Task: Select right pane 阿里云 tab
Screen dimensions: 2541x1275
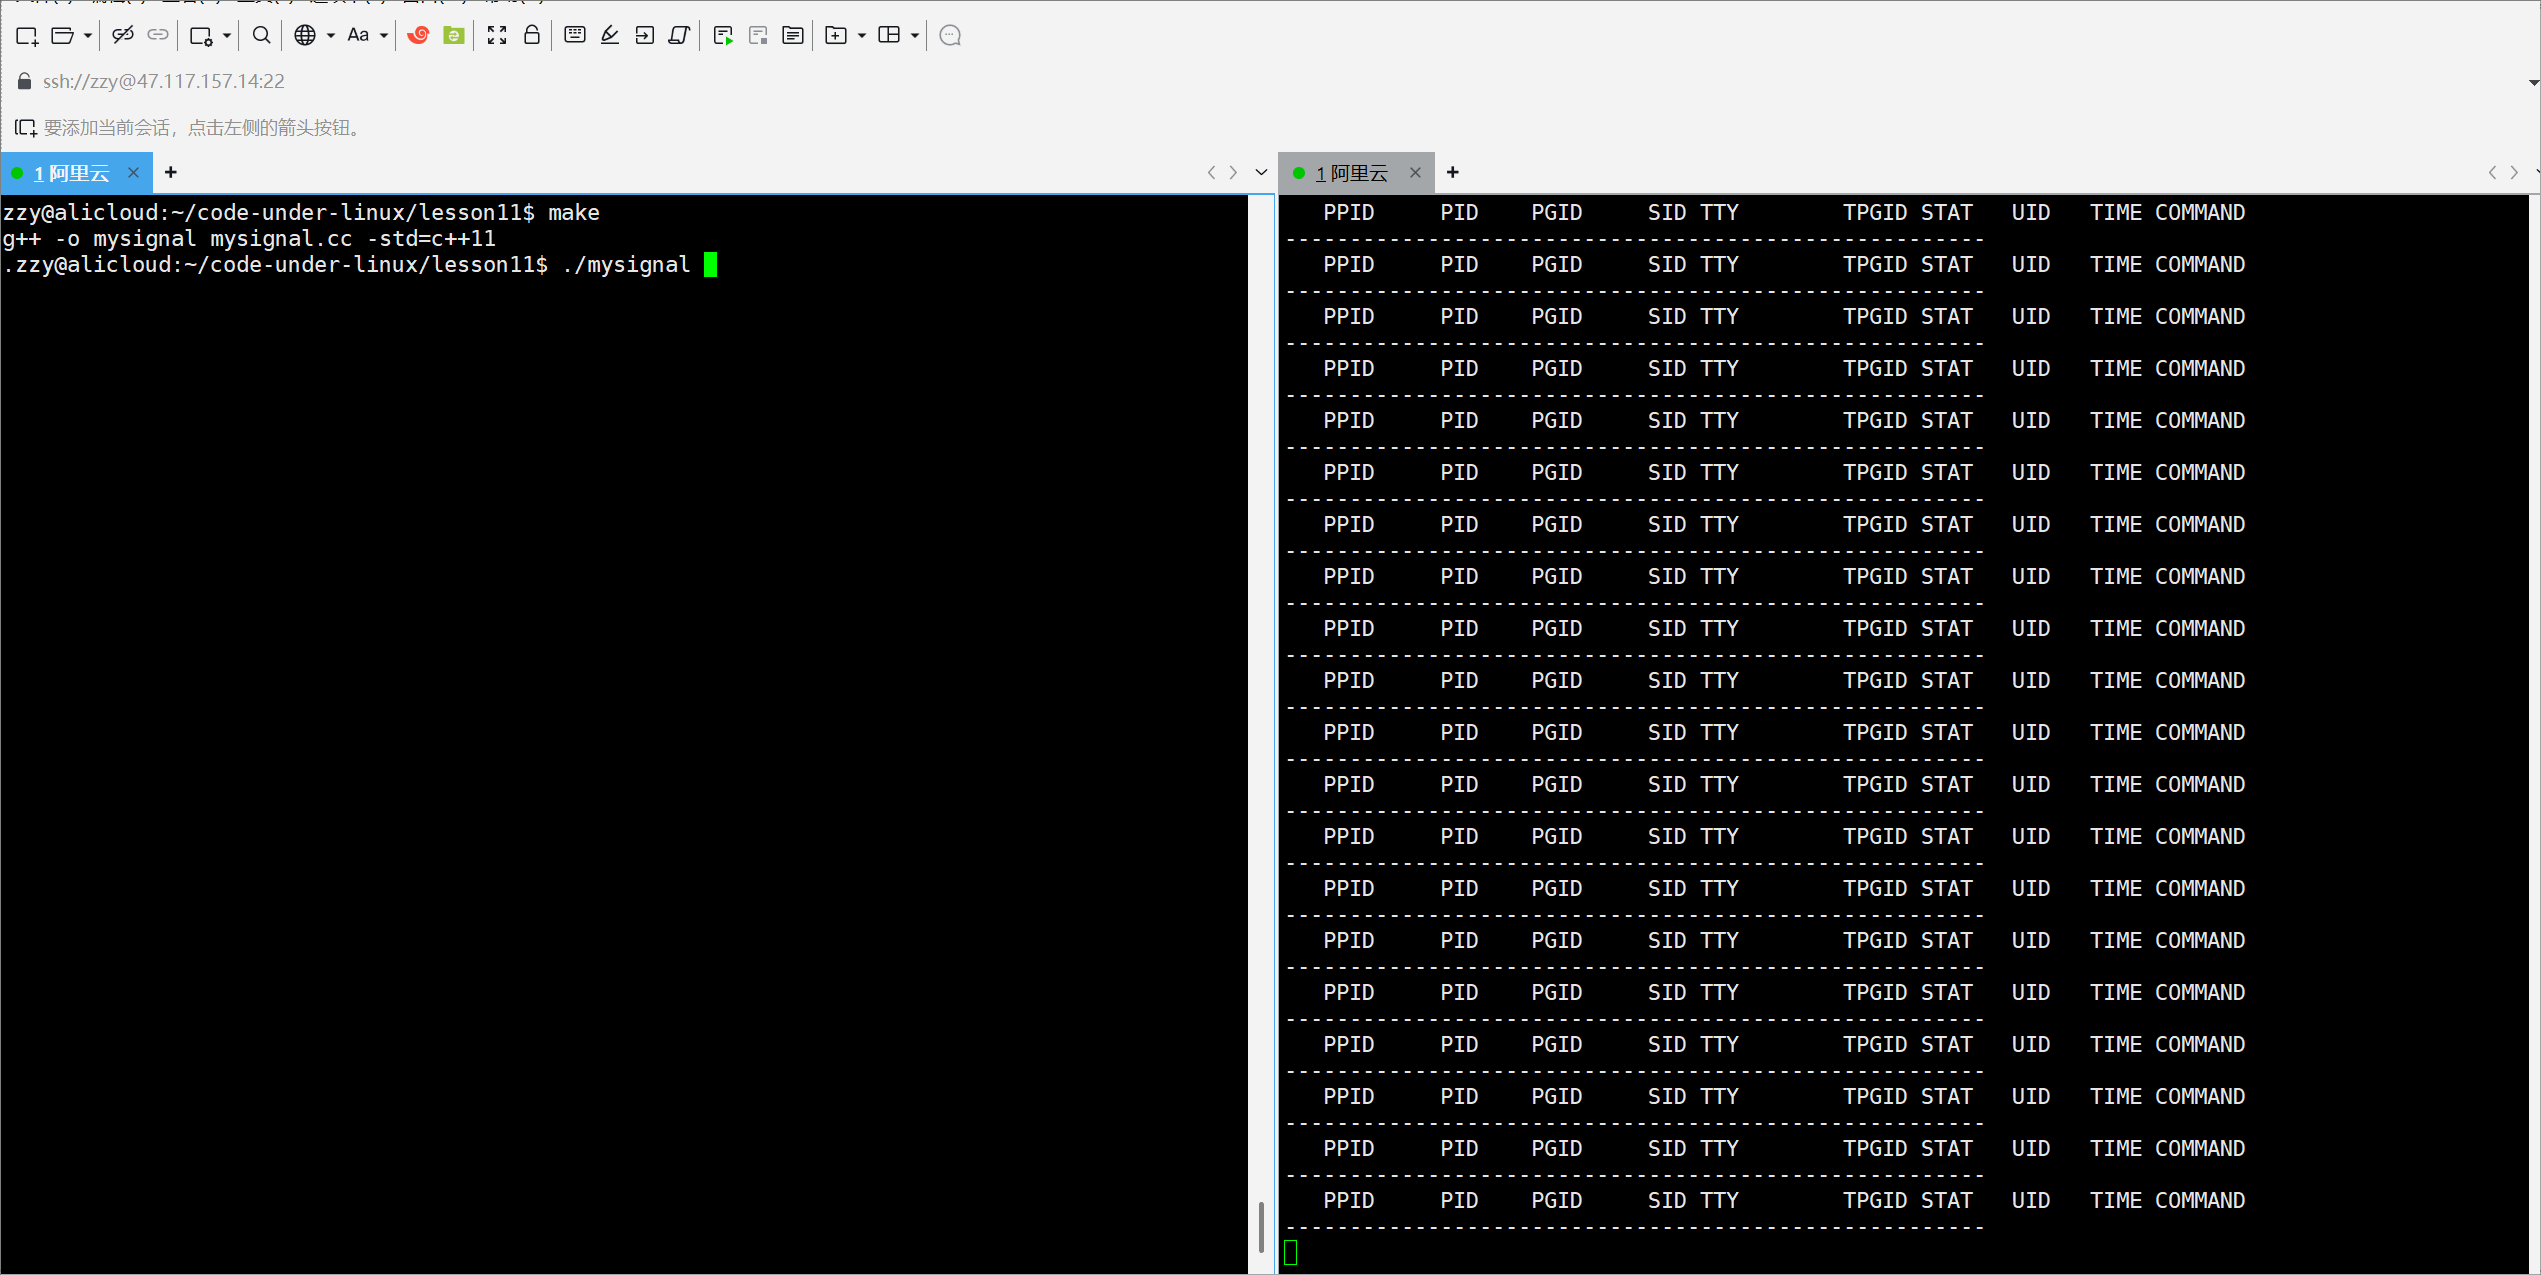Action: click(1352, 173)
